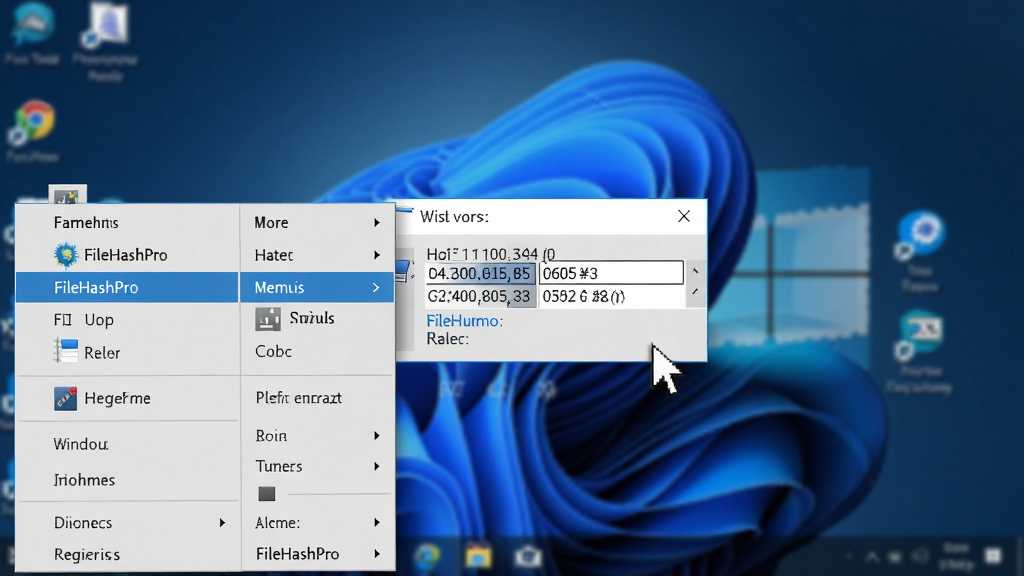Expand the Tuners submenu arrow
1024x576 pixels.
[x=377, y=466]
